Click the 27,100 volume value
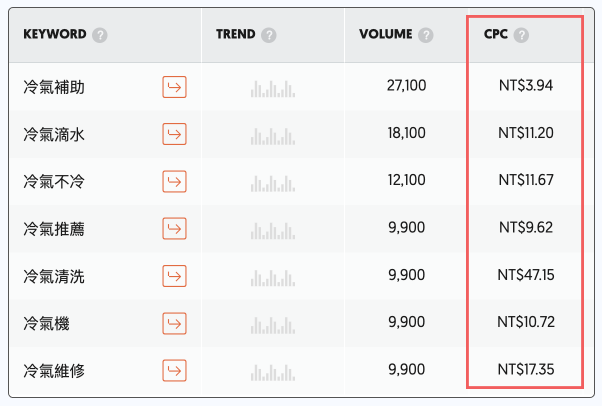The height and width of the screenshot is (406, 602). (x=405, y=87)
